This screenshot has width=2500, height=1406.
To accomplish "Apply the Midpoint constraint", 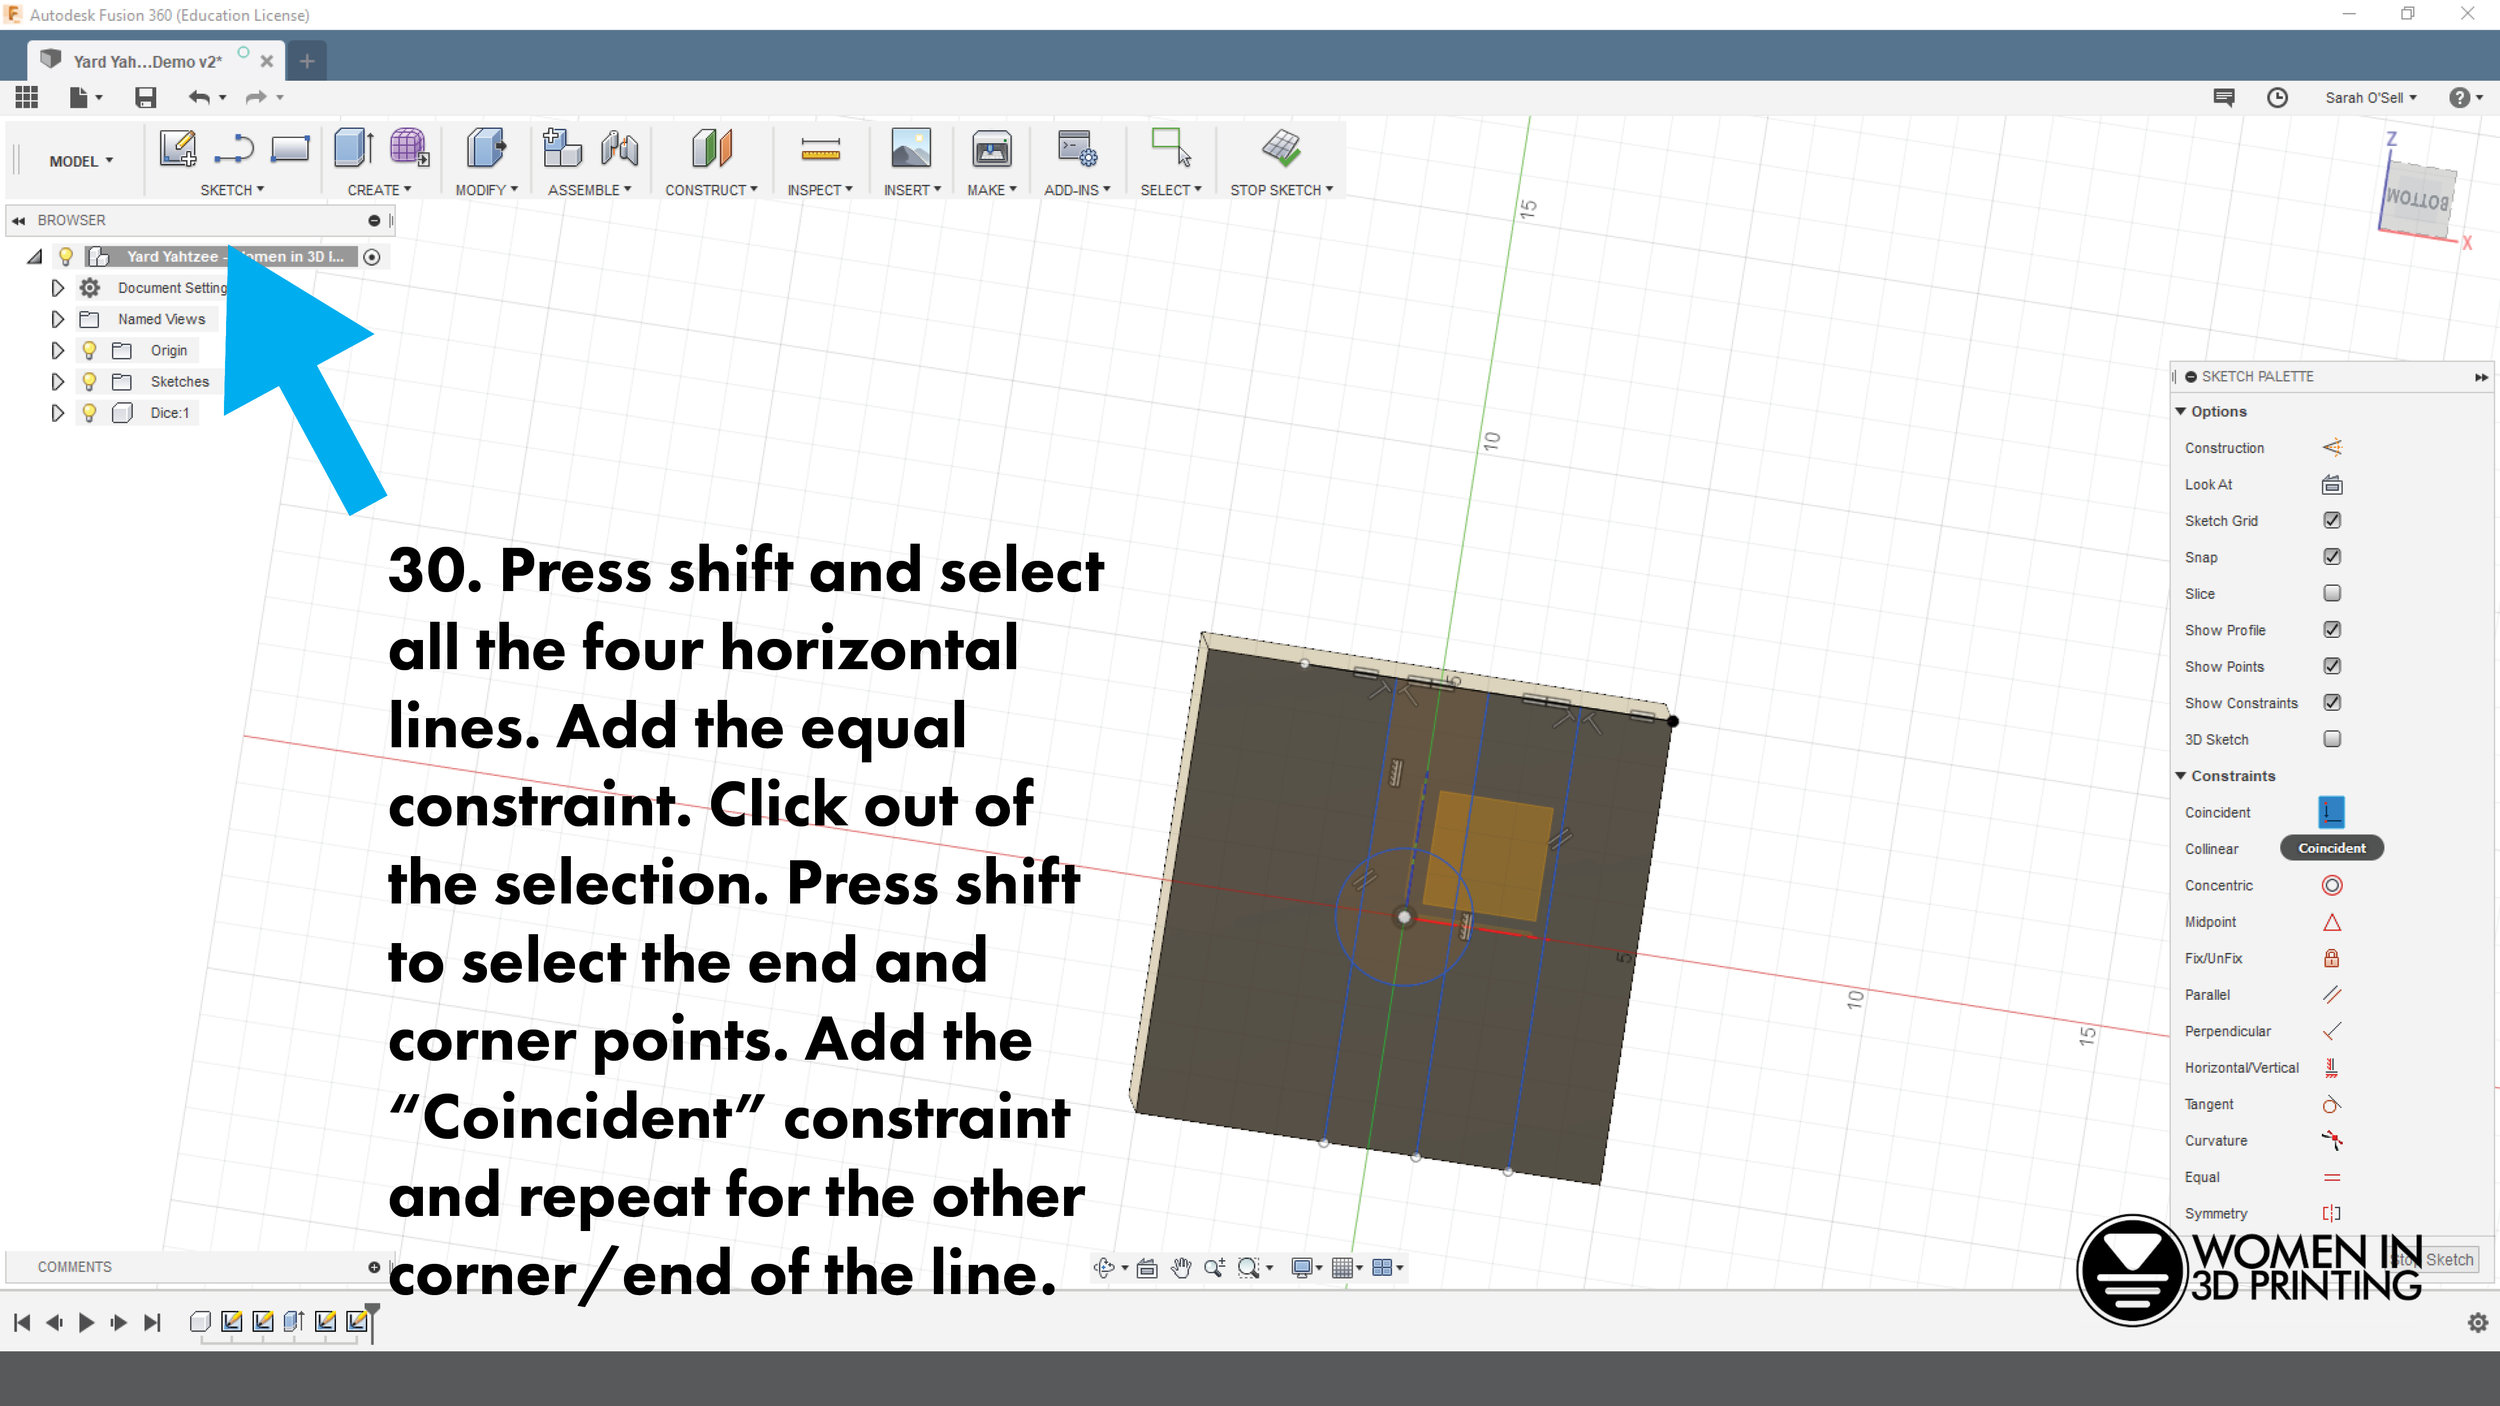I will click(2332, 922).
